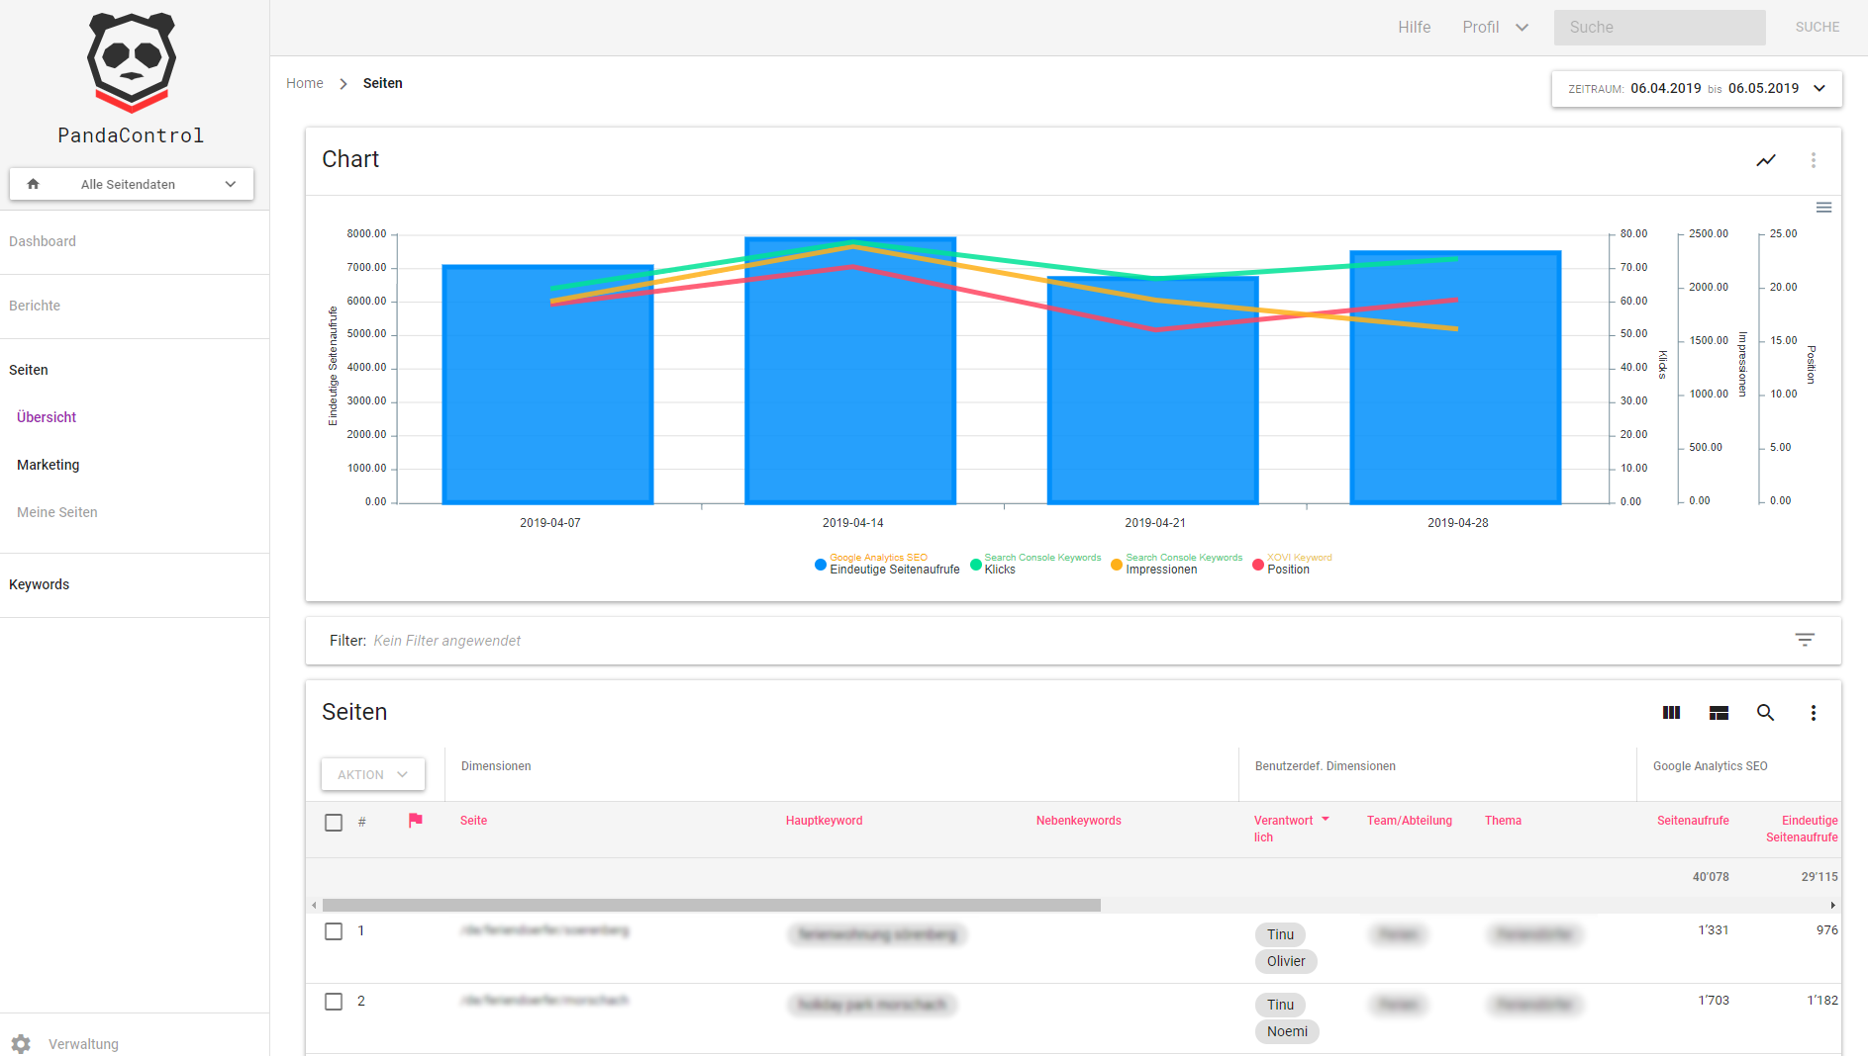Viewport: 1868px width, 1056px height.
Task: Click the 2019-04-14 blue bar
Action: pos(850,370)
